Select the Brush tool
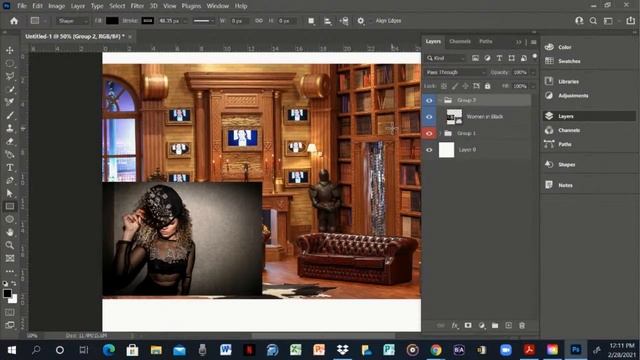Image resolution: width=640 pixels, height=360 pixels. pyautogui.click(x=10, y=116)
